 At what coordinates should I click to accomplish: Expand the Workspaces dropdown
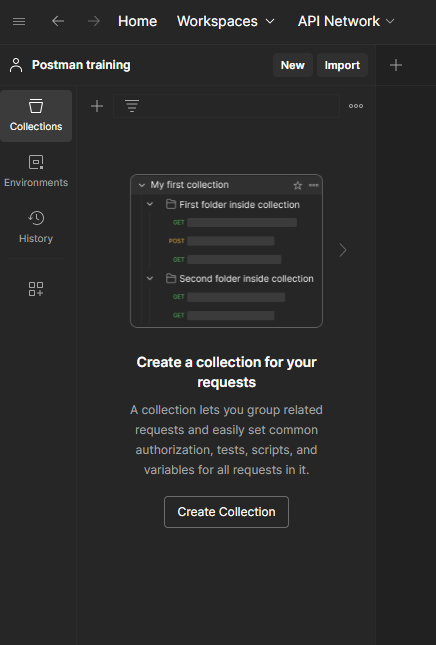(x=225, y=21)
